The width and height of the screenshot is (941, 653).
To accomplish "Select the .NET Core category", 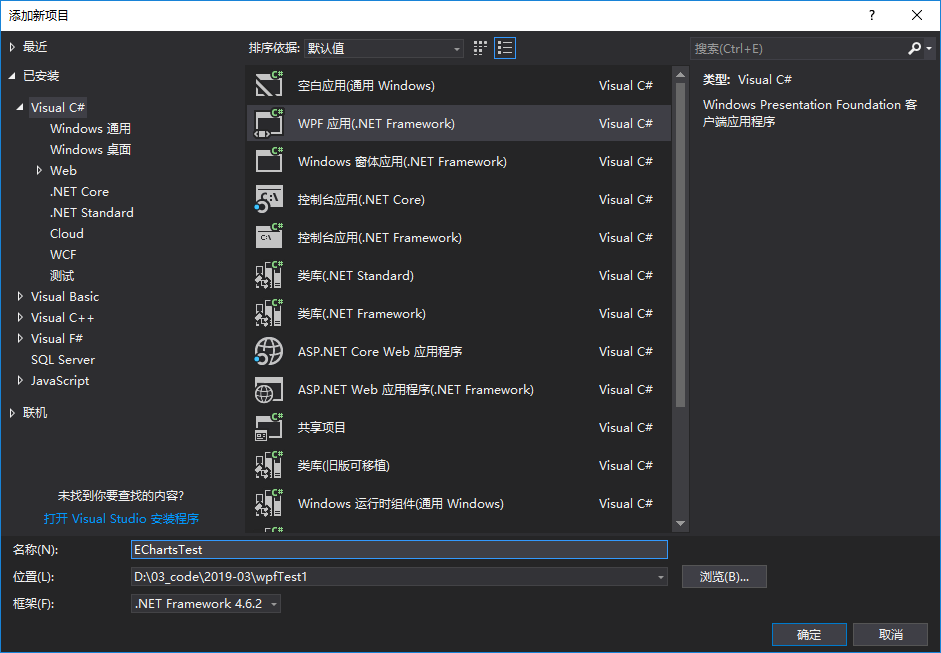I will coord(79,191).
